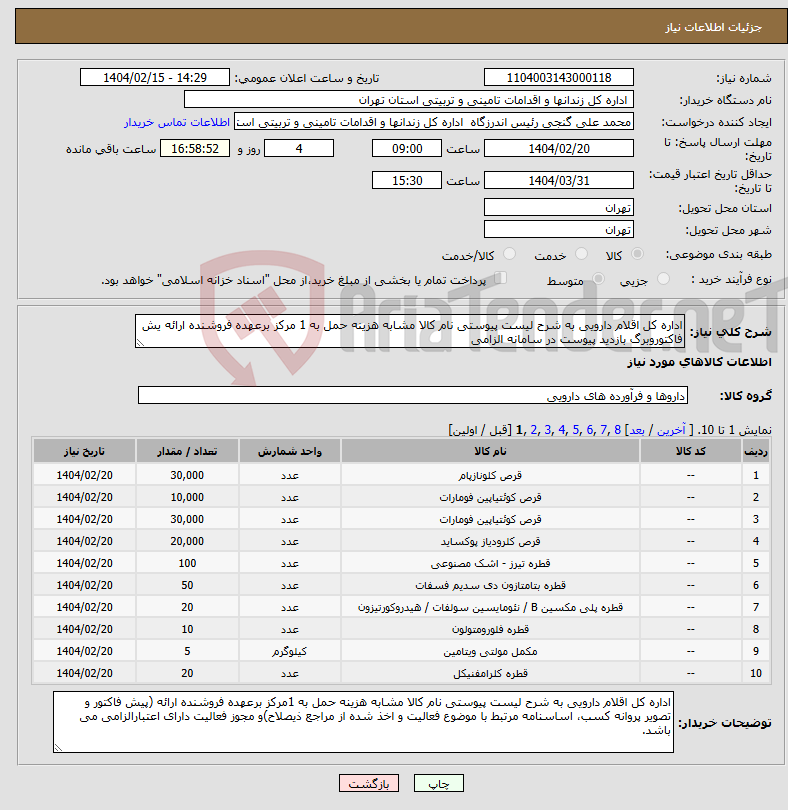Go to page 6 of items
This screenshot has height=810, width=788.
tap(590, 430)
